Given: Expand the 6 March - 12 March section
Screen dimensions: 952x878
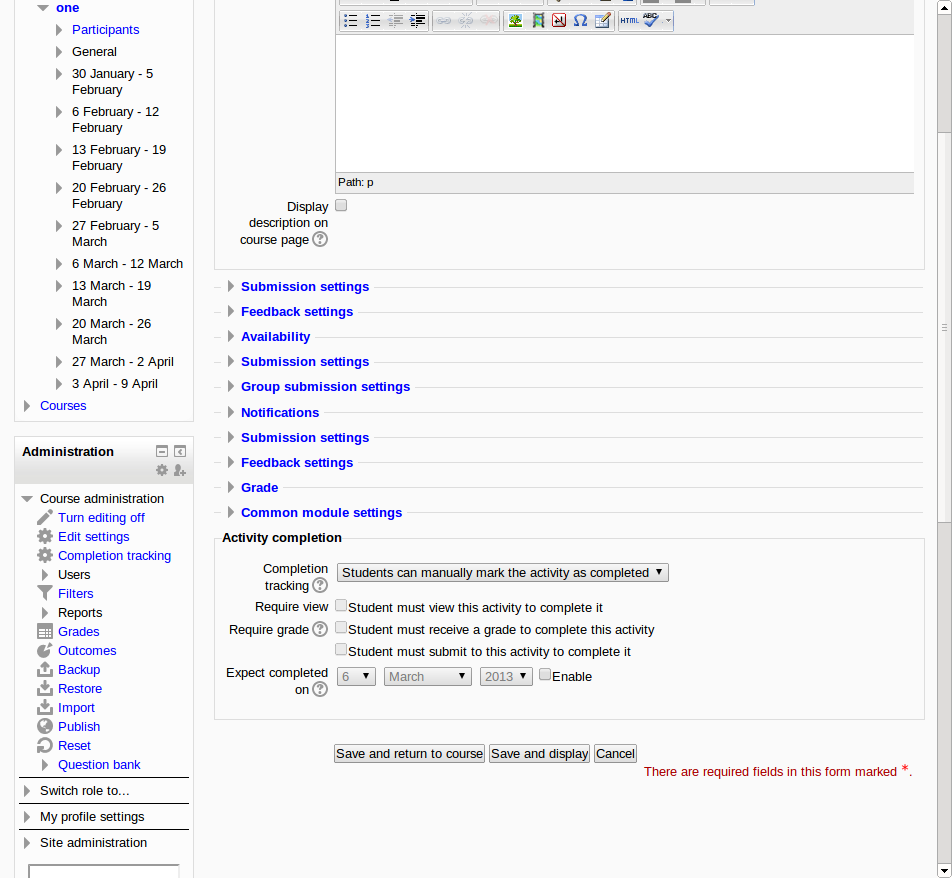Looking at the screenshot, I should tap(59, 264).
